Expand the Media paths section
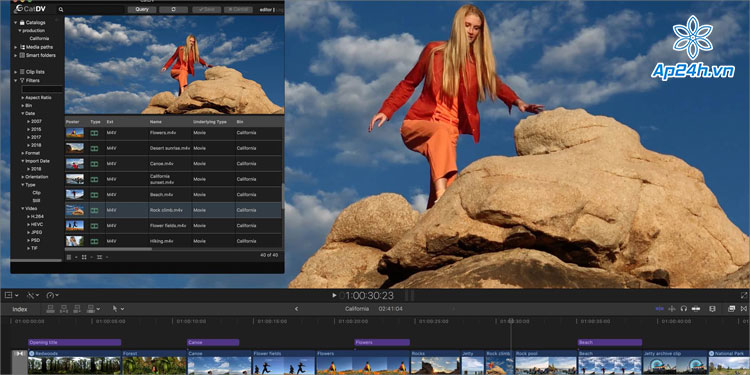This screenshot has height=375, width=750. click(16, 47)
